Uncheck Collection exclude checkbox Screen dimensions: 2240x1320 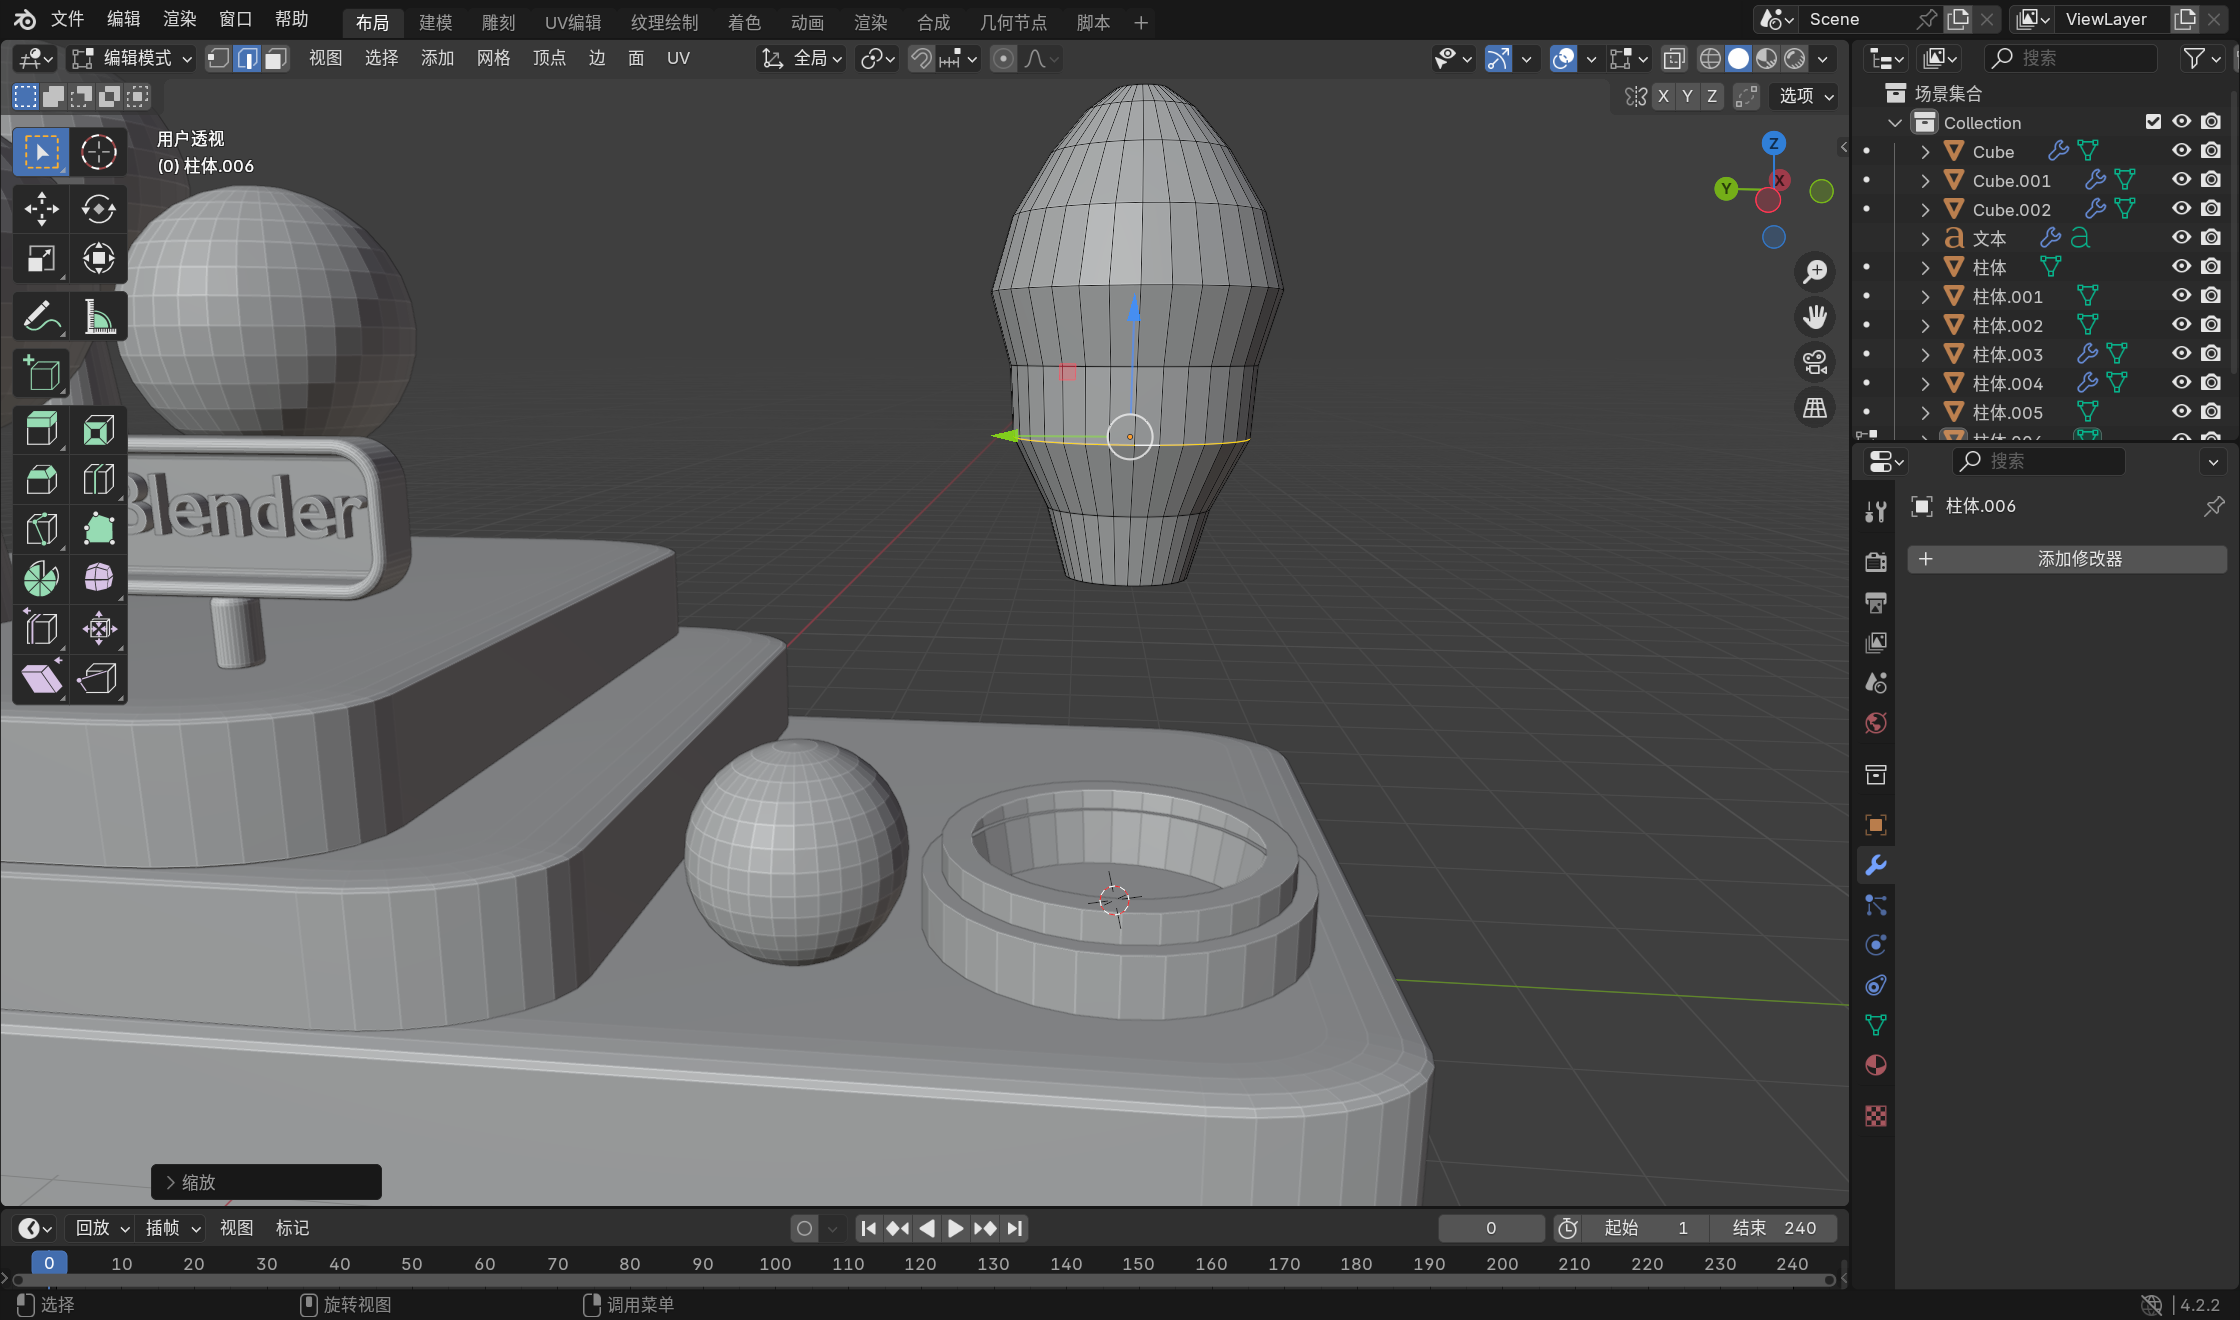(2153, 122)
